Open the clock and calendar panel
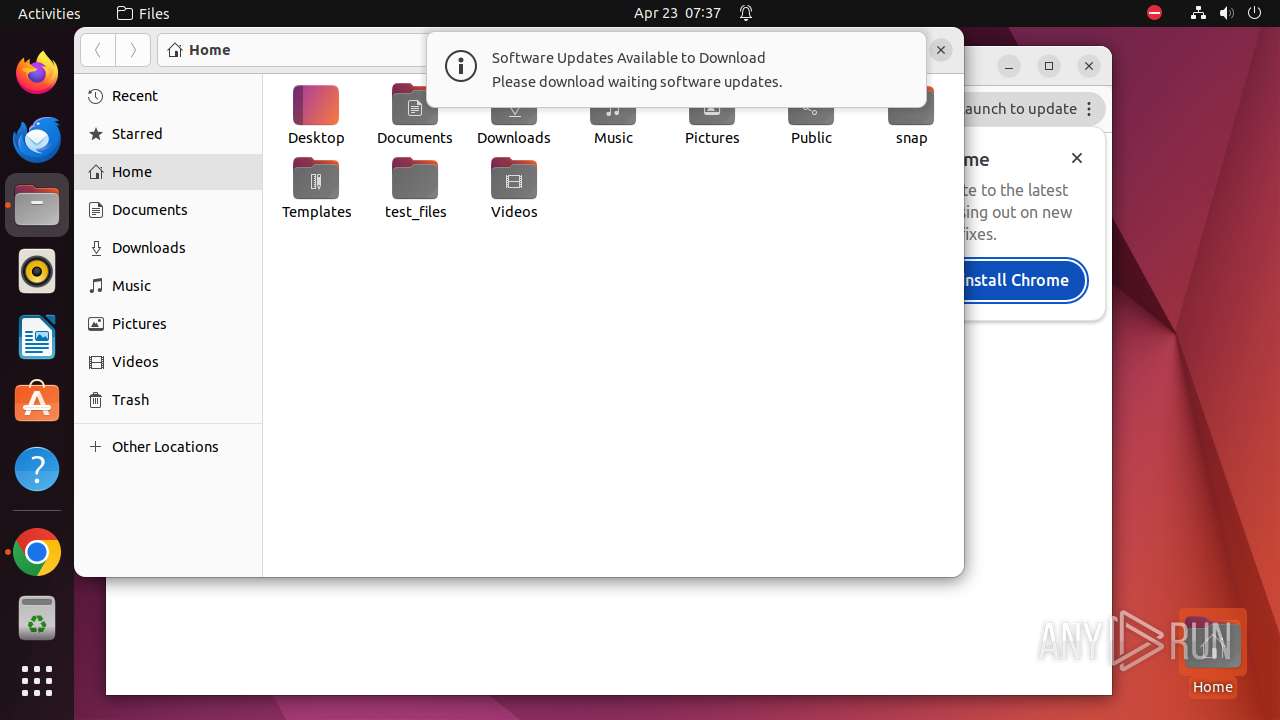Image resolution: width=1280 pixels, height=720 pixels. (677, 13)
